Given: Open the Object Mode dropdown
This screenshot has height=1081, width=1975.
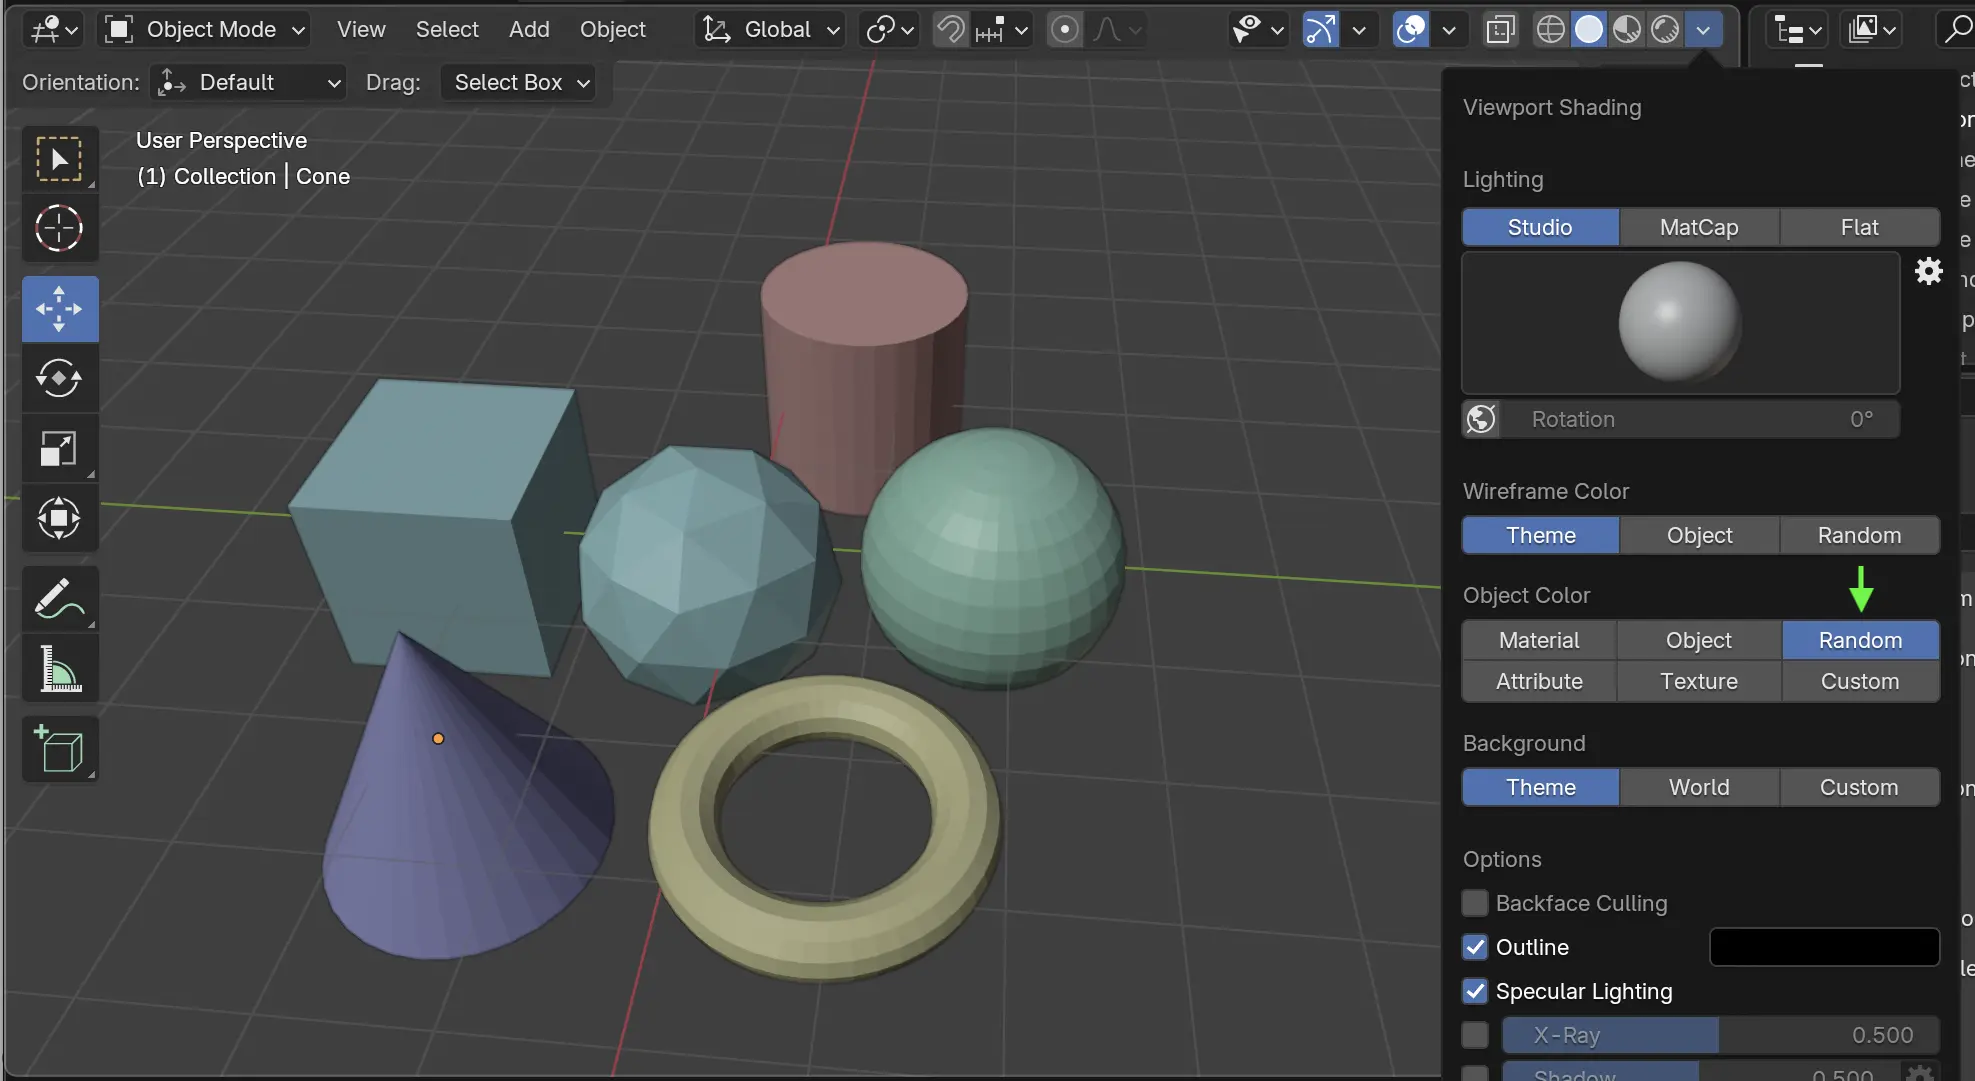Looking at the screenshot, I should pyautogui.click(x=205, y=30).
